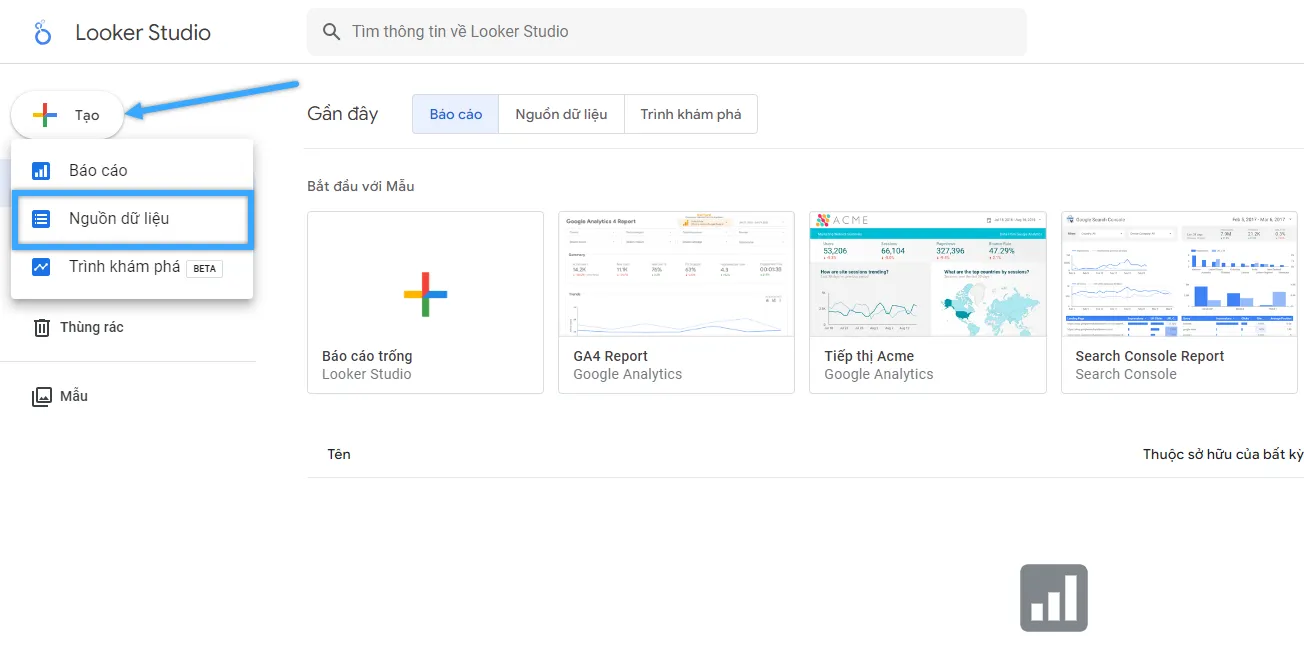Open the GA4 Report template thumbnail
Screen dimensions: 1304x646
pos(676,302)
